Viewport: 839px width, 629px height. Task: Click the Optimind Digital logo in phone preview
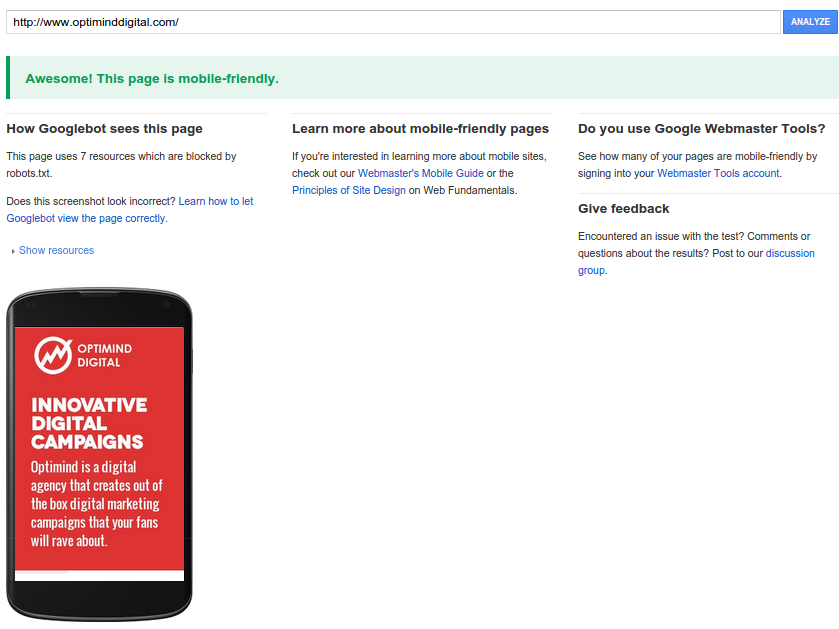click(x=83, y=355)
